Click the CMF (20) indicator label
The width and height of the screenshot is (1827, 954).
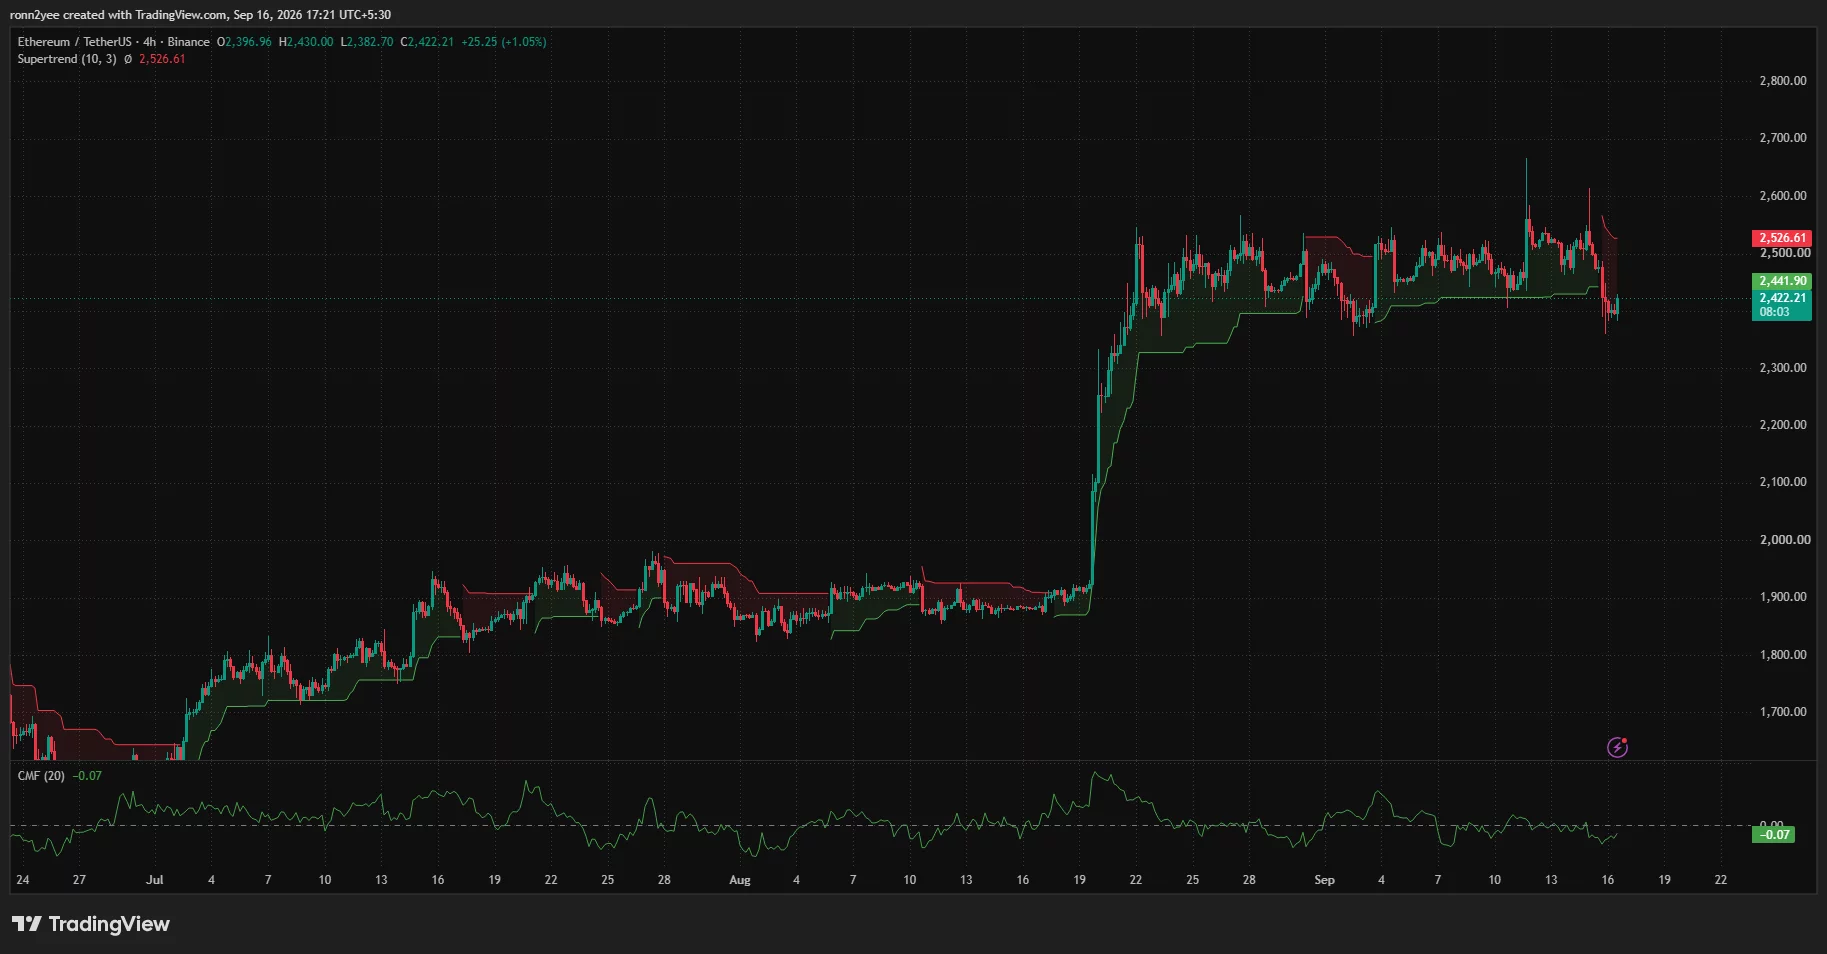point(41,776)
